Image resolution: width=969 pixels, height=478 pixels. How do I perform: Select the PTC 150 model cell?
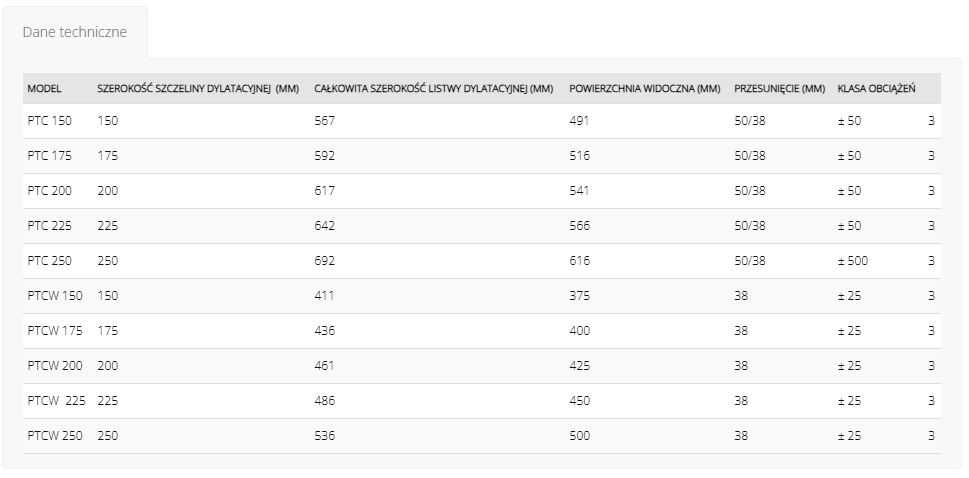click(x=49, y=121)
